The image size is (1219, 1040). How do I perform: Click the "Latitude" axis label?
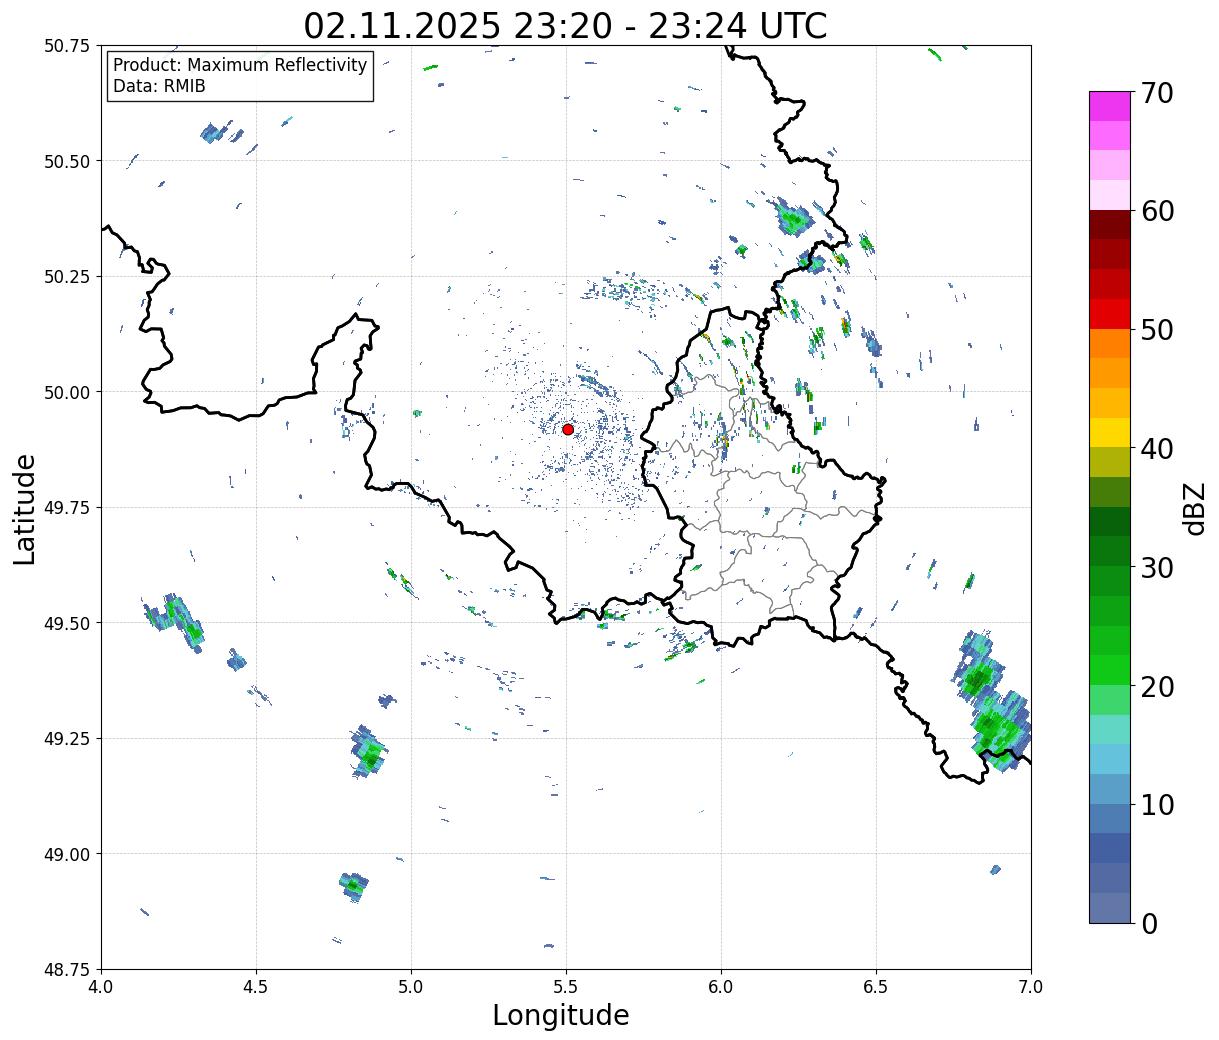coord(25,508)
